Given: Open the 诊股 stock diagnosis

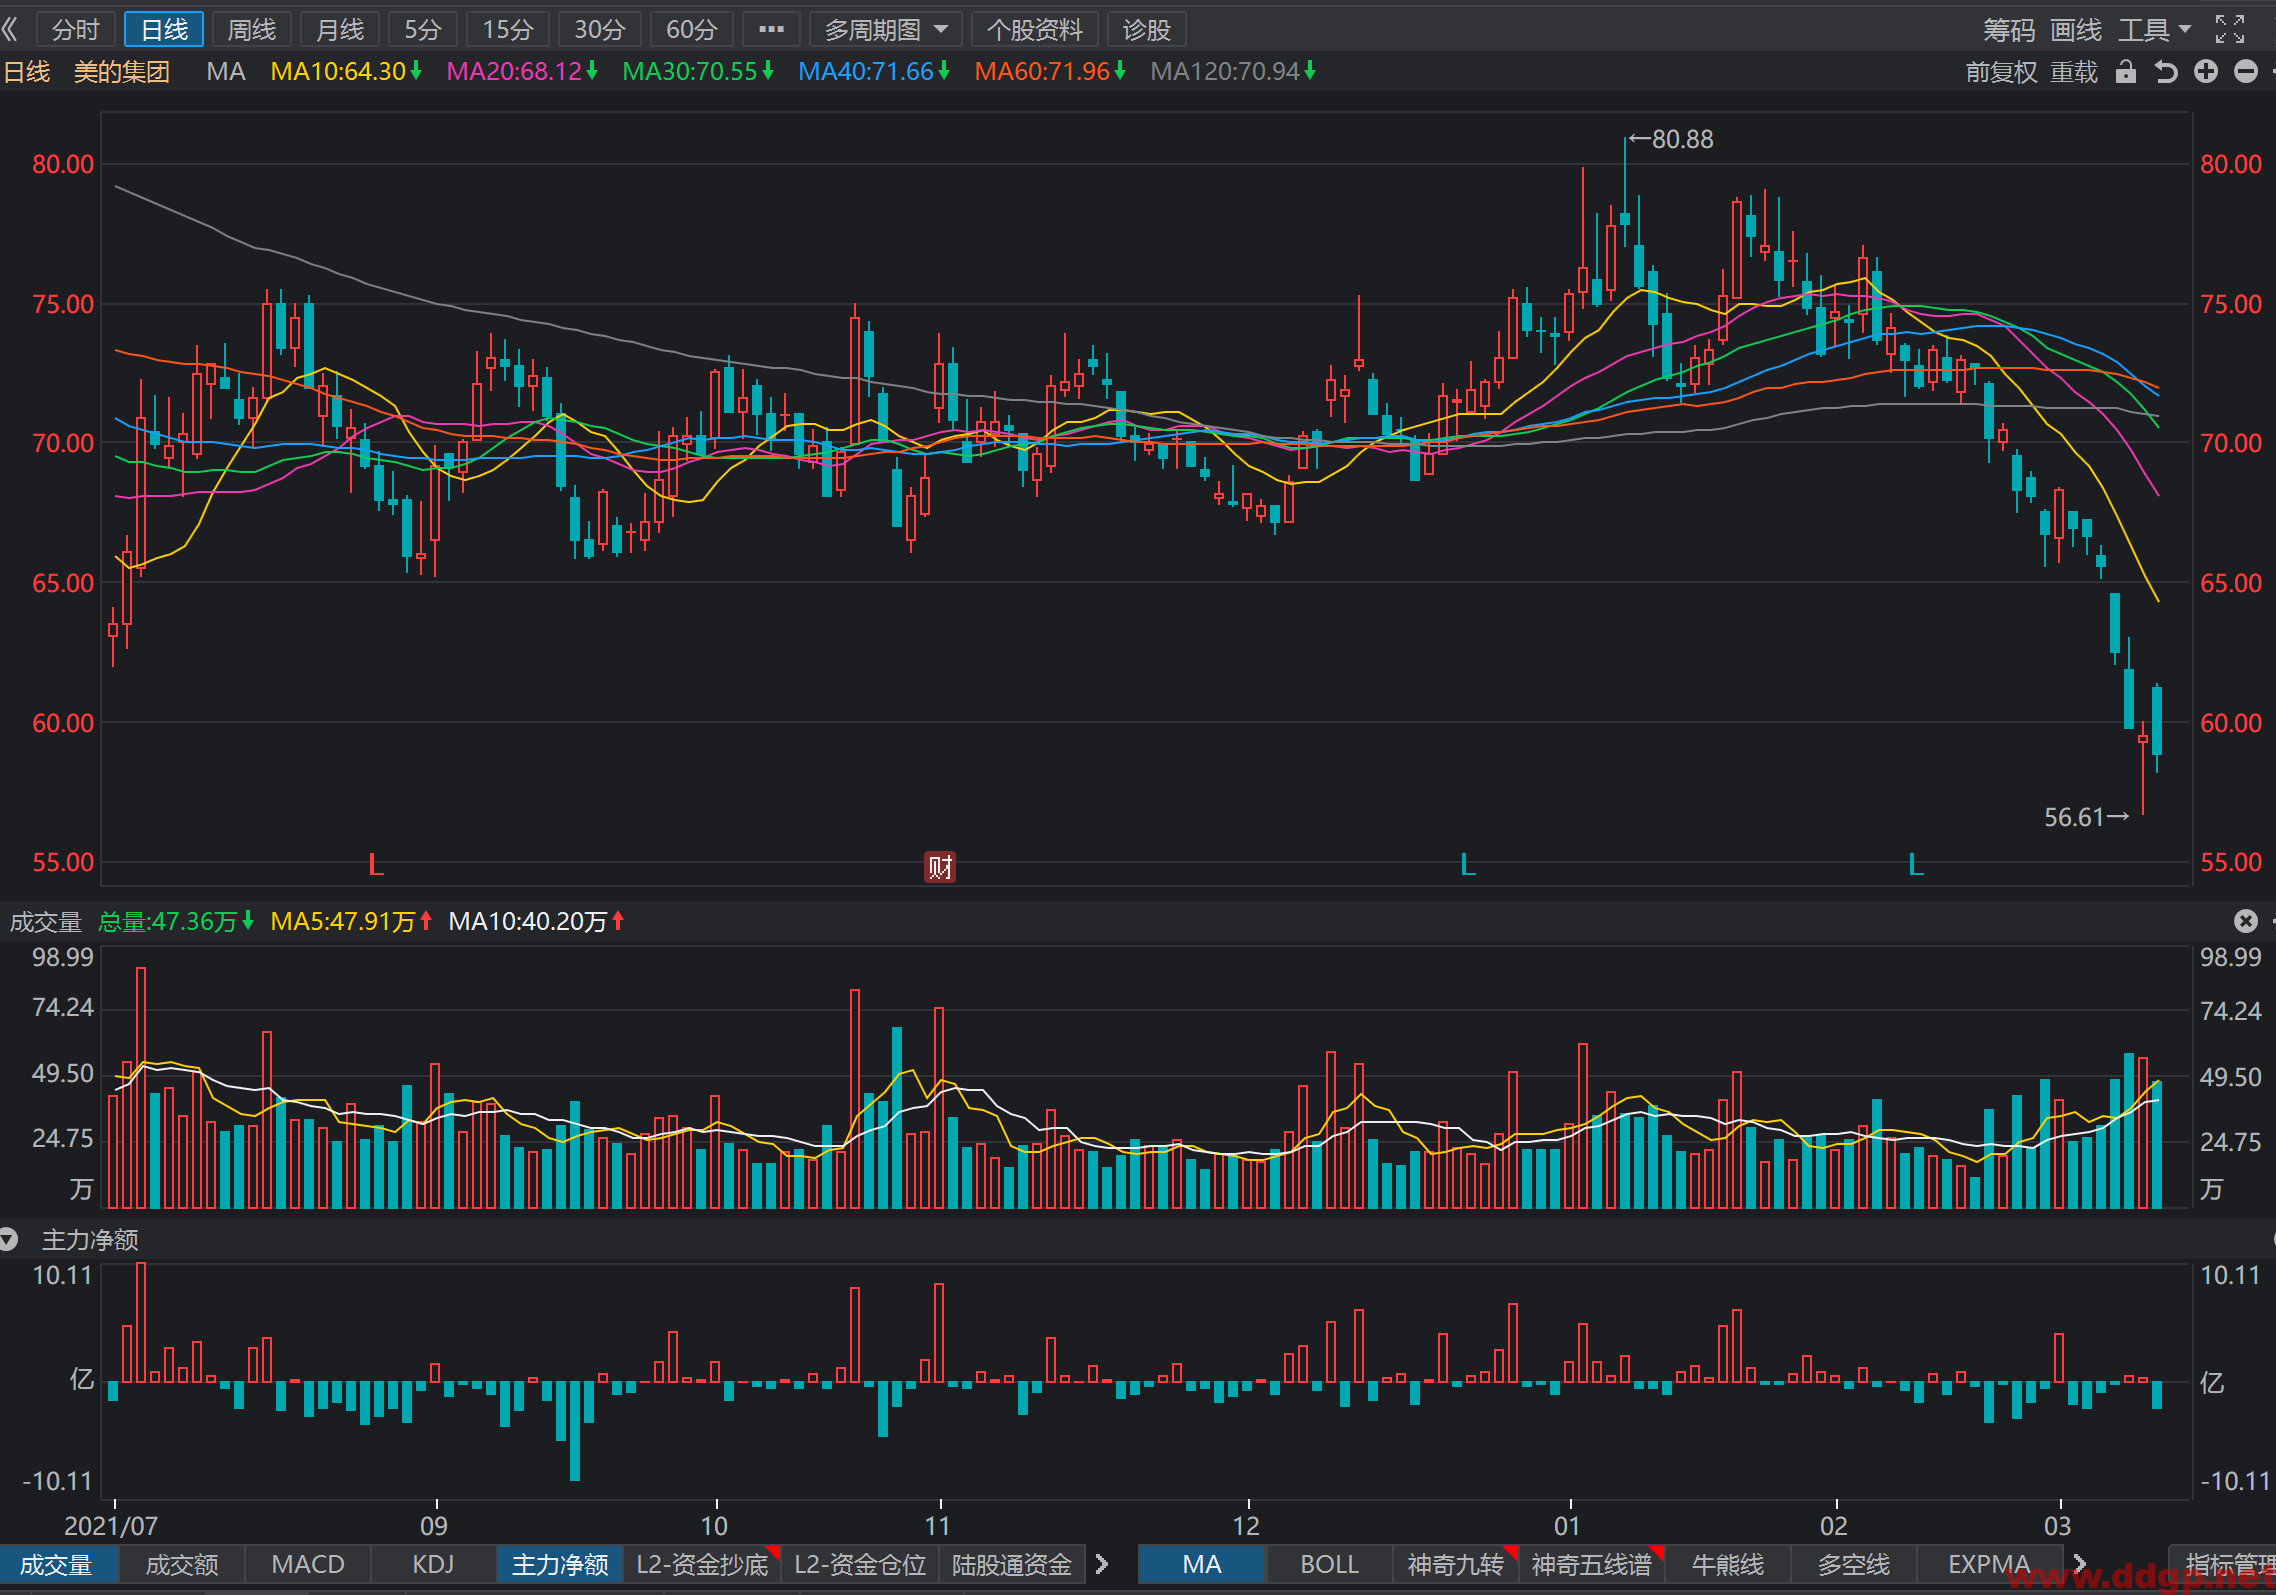Looking at the screenshot, I should pos(1147,30).
